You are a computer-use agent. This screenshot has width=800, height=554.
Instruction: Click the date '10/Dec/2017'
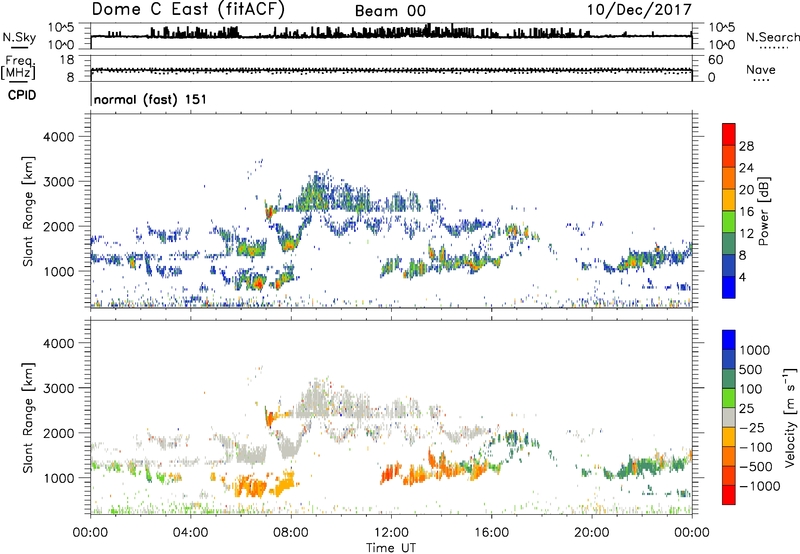[x=639, y=10]
